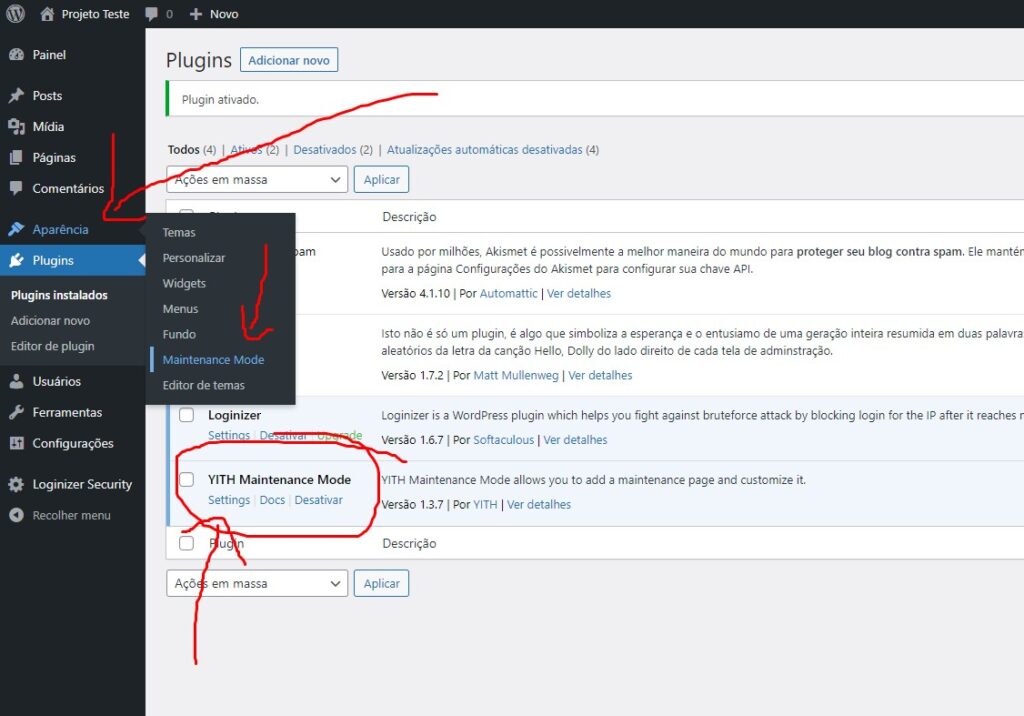Screen dimensions: 1024x716
Task: Open Editor de temas submenu entry
Action: point(204,385)
